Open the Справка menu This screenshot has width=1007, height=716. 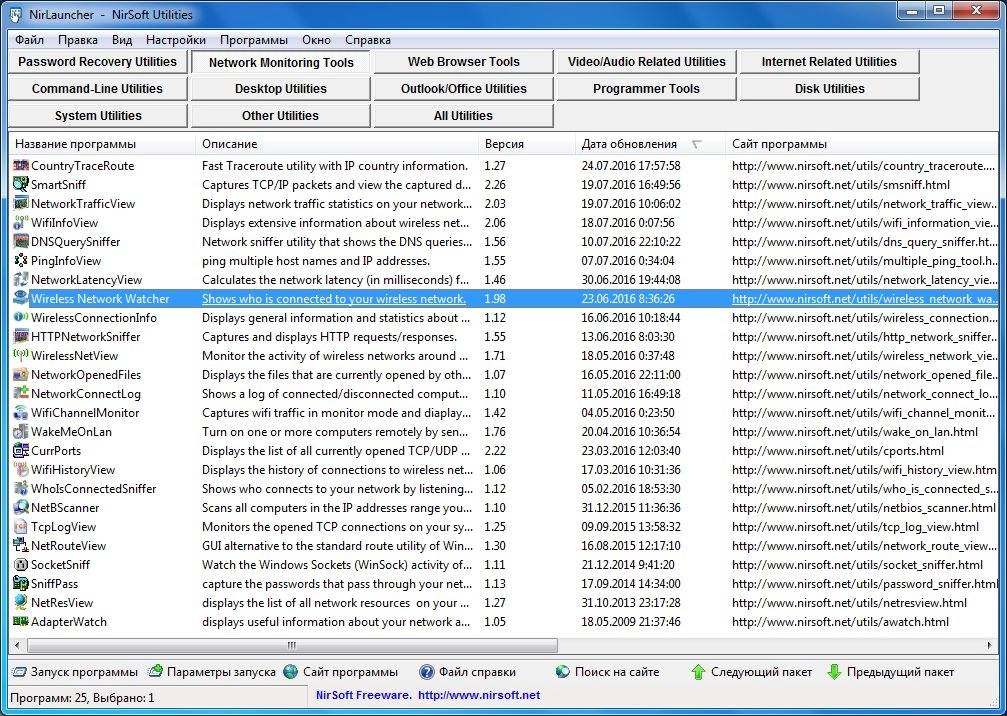tap(368, 40)
